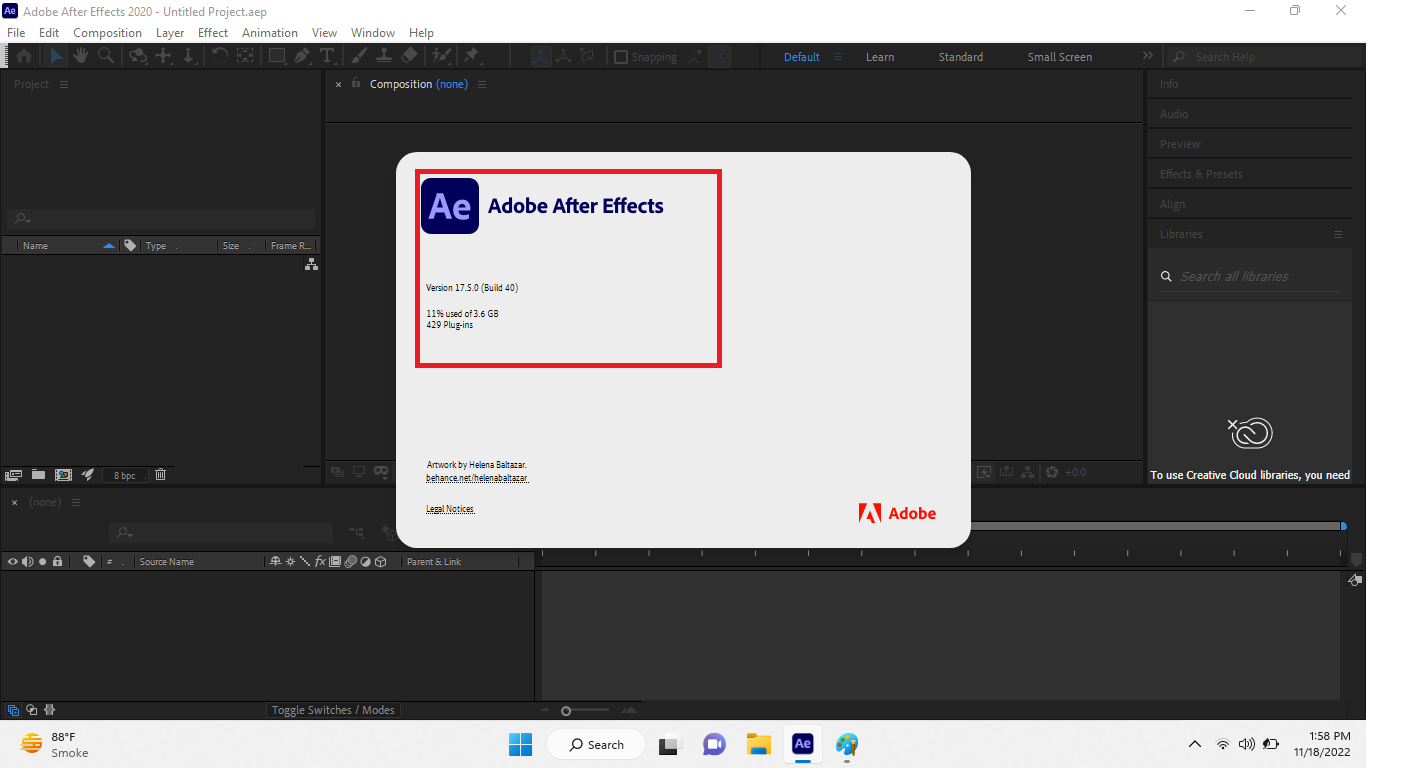Image resolution: width=1402 pixels, height=782 pixels.
Task: Create a new composition from Project panel
Action: pos(63,475)
